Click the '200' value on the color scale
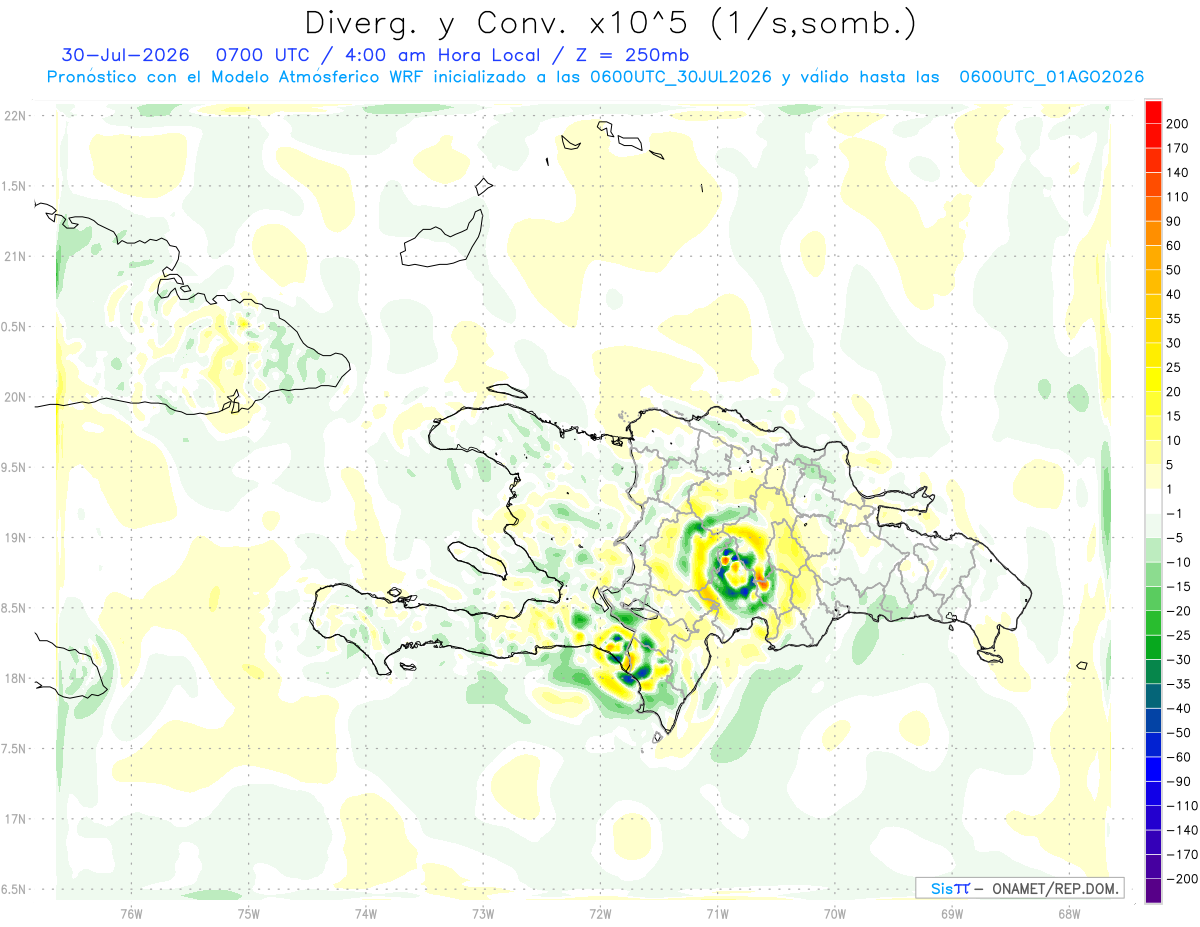 pos(1177,124)
